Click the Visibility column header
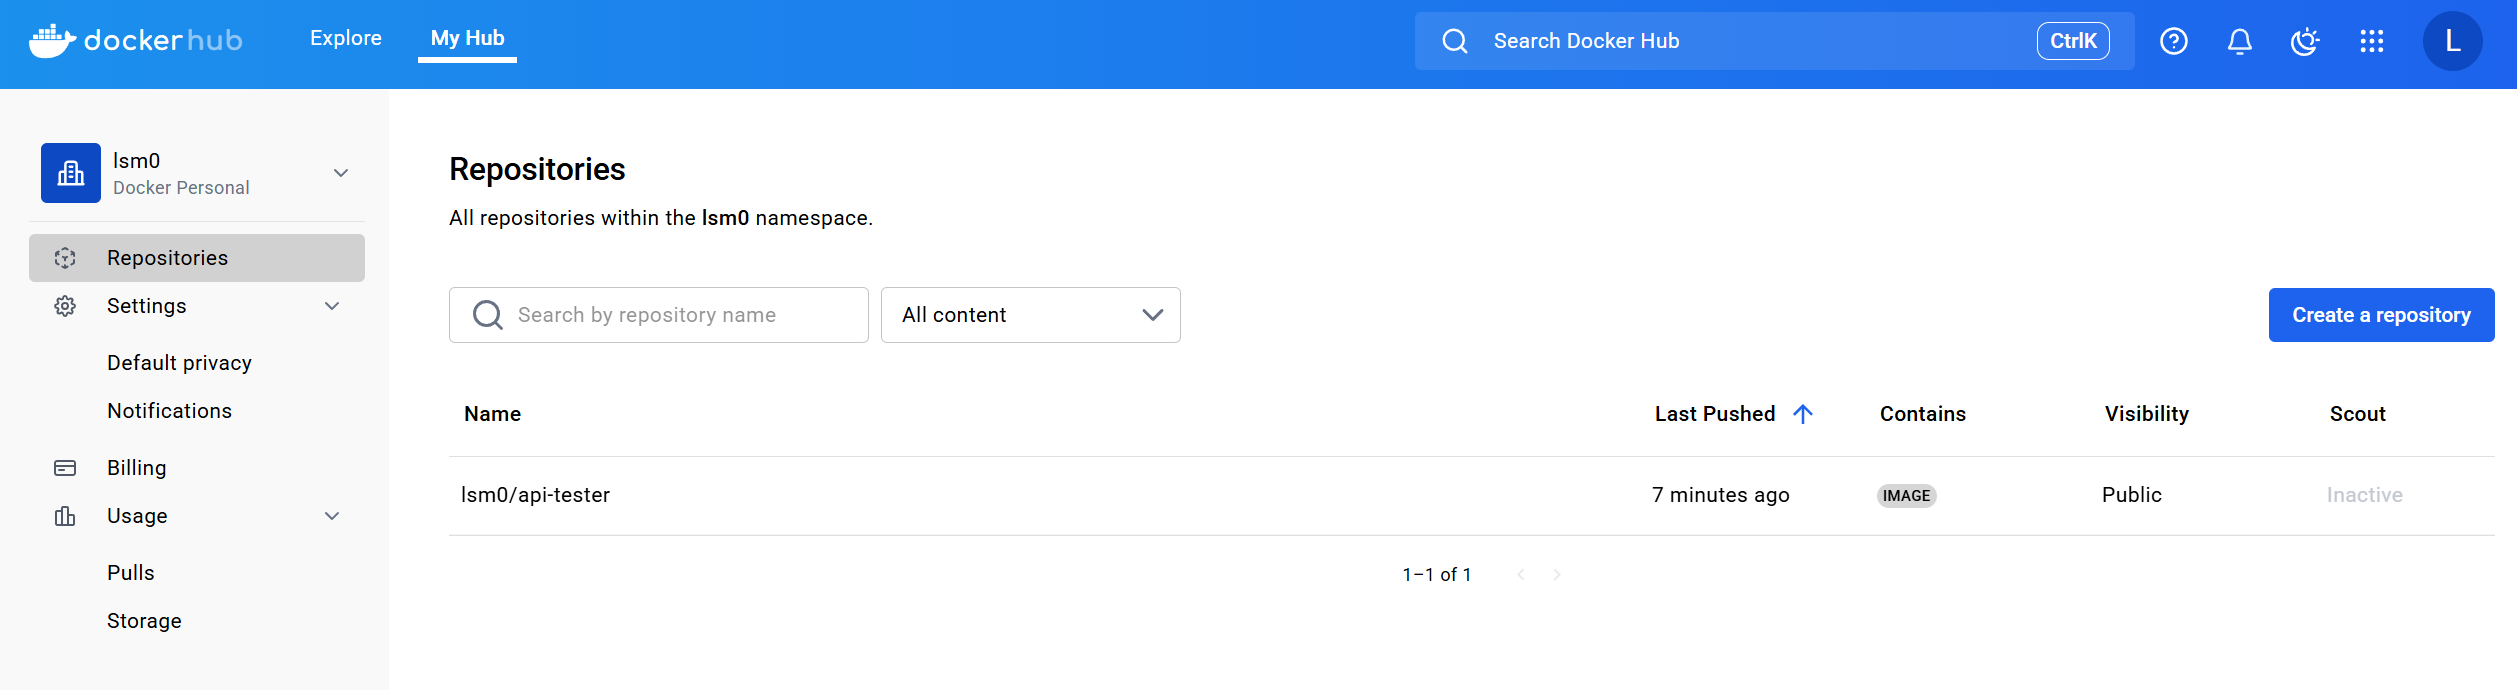Screen dimensions: 2517x690 [2146, 414]
